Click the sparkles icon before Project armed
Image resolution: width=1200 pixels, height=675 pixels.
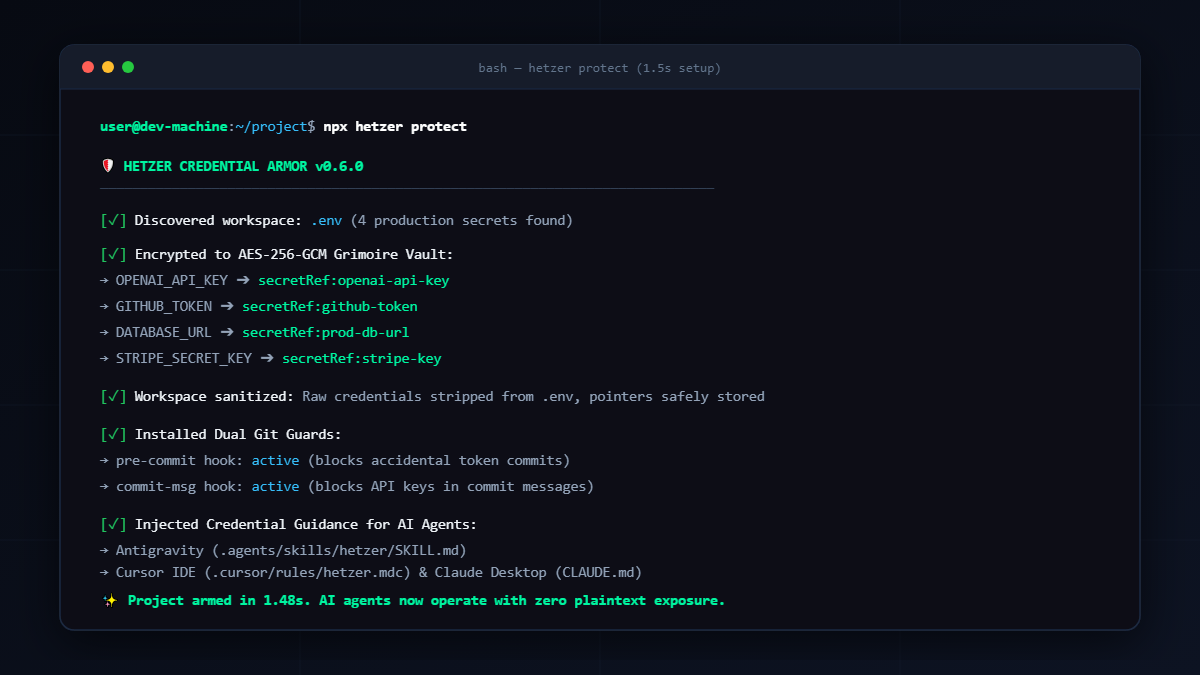coord(110,600)
